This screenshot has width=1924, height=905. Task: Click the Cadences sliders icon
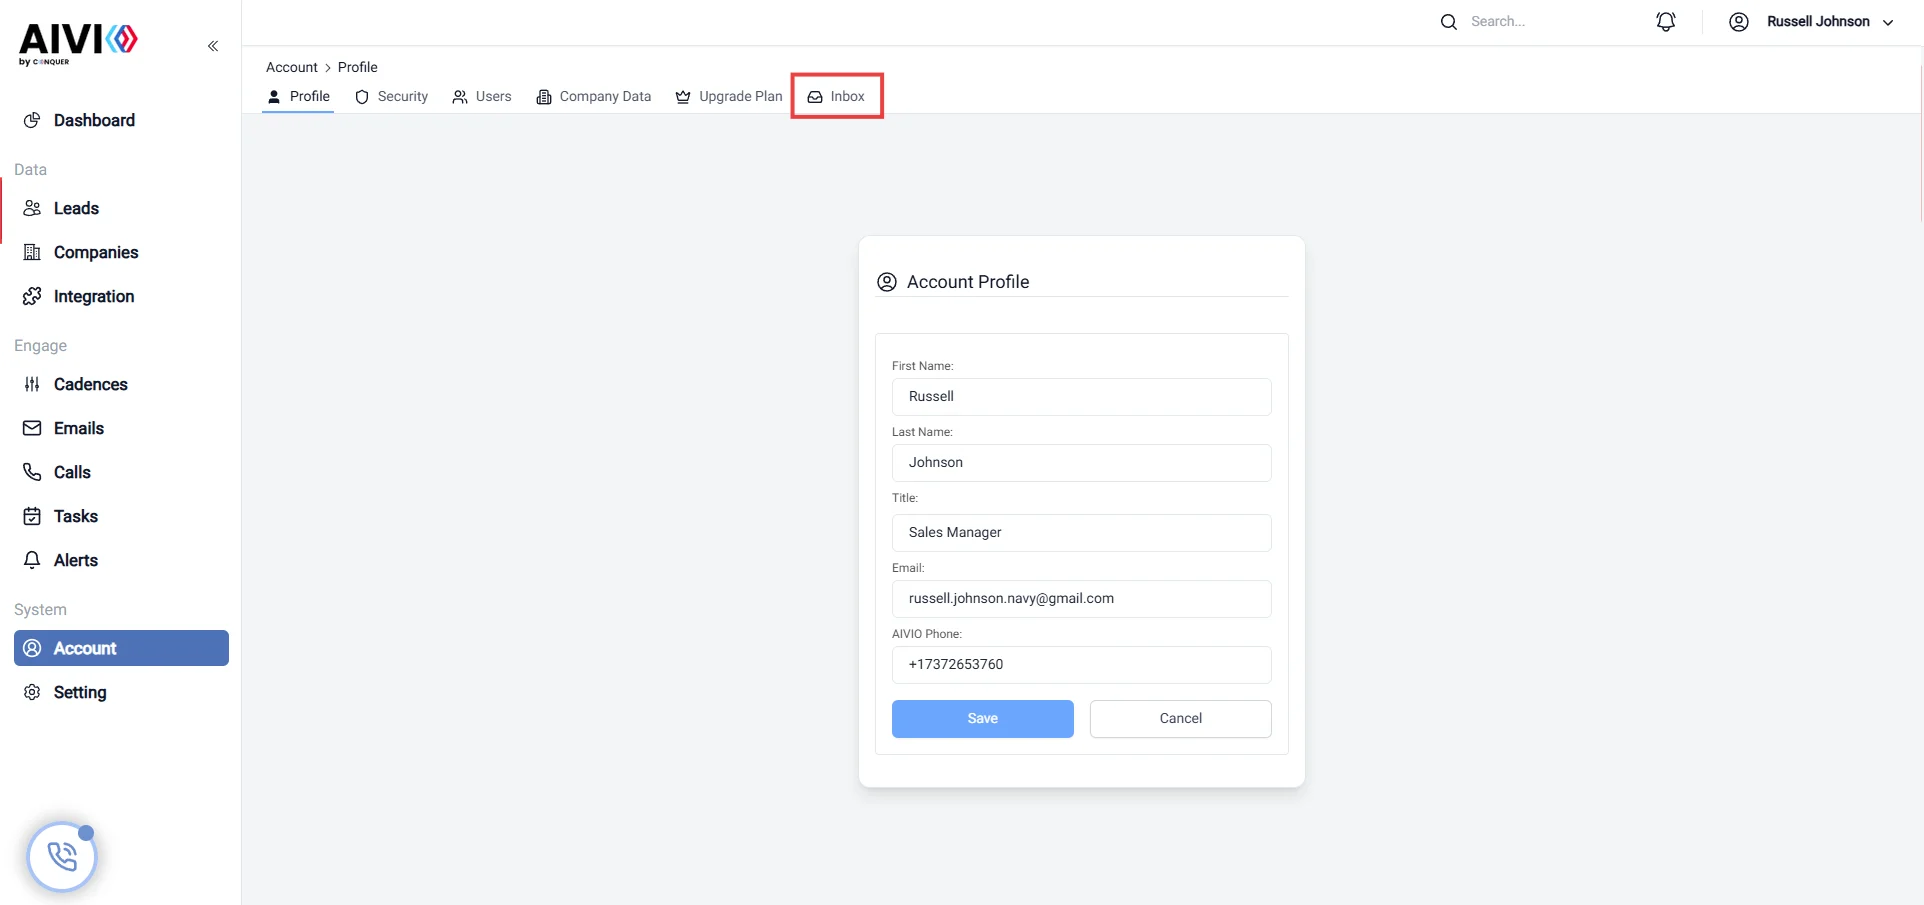click(x=32, y=384)
